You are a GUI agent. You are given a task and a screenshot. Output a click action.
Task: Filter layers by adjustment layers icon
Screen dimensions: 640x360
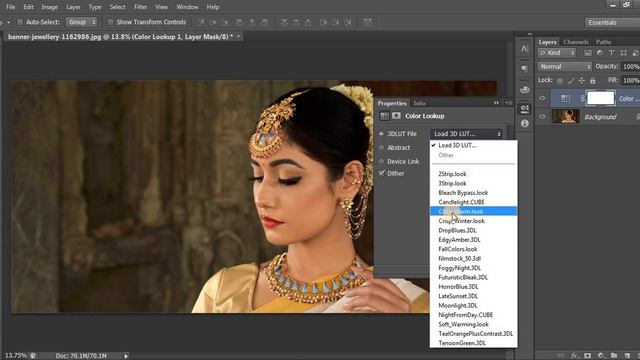tap(600, 53)
